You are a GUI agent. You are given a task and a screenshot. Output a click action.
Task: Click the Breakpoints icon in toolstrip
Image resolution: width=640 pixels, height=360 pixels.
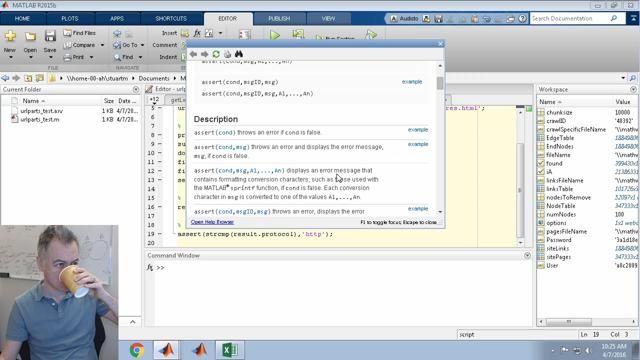tap(244, 34)
